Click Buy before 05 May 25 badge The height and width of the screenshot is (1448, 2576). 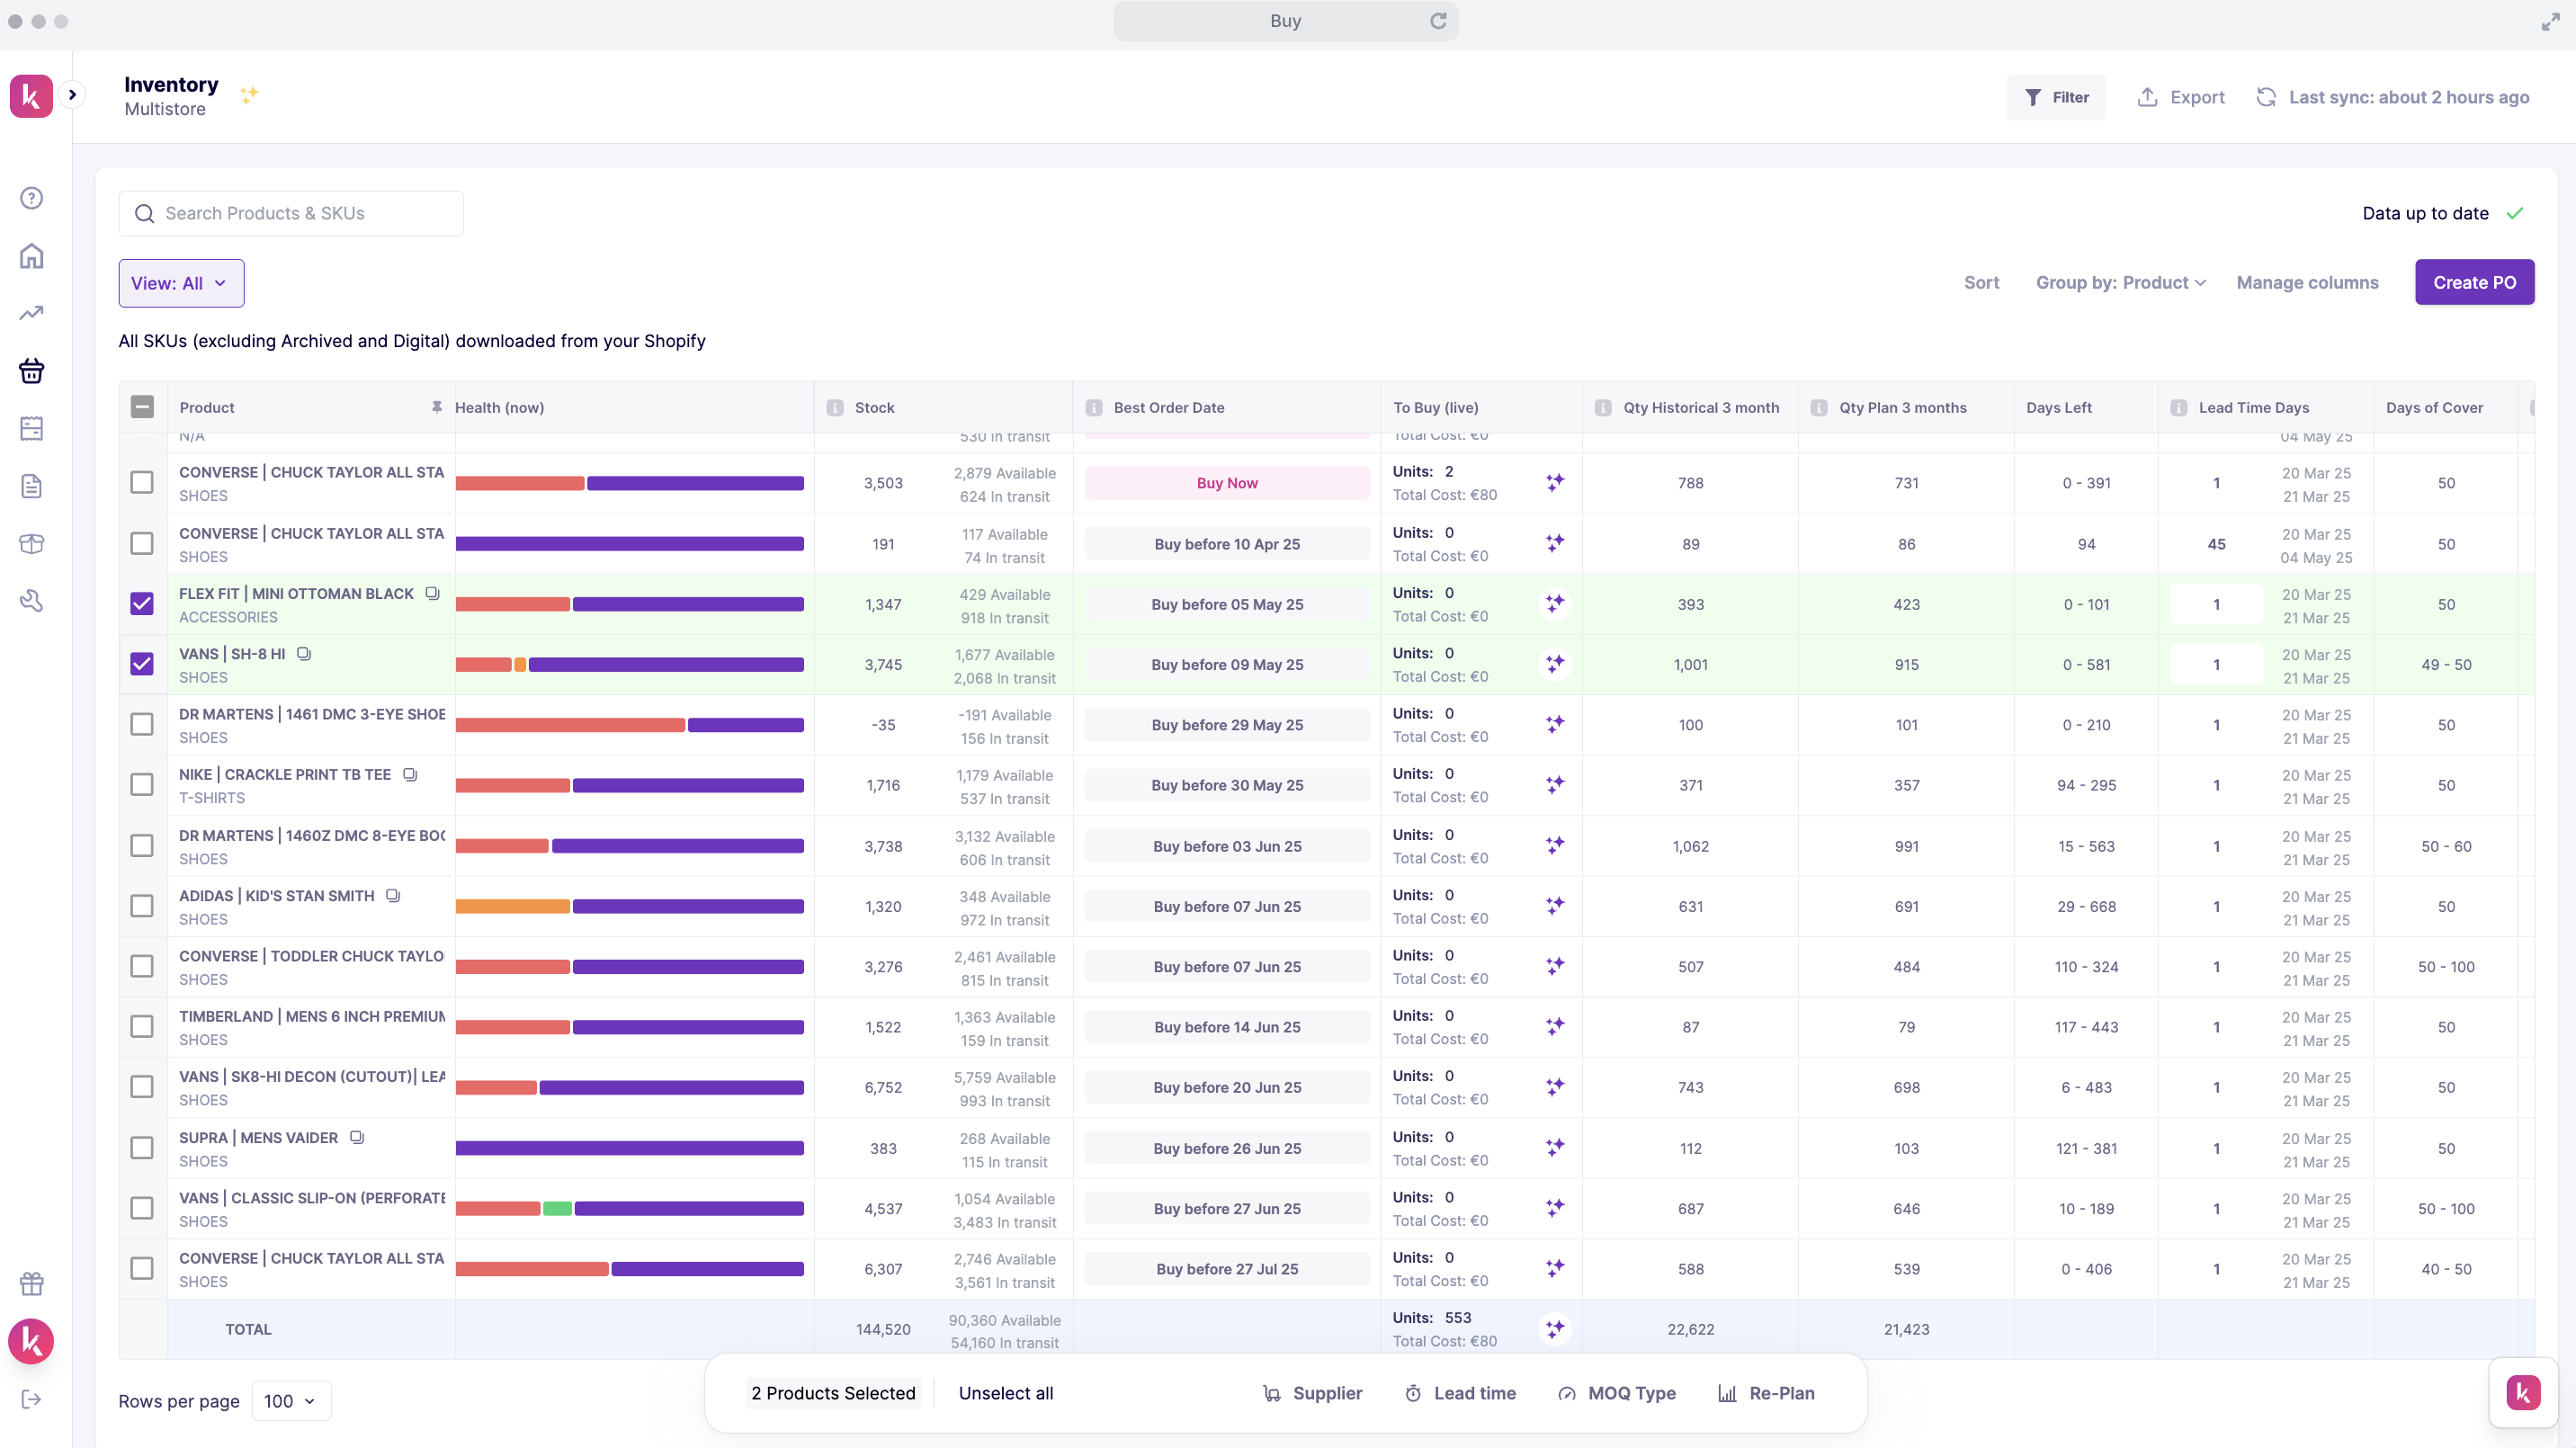click(1227, 604)
